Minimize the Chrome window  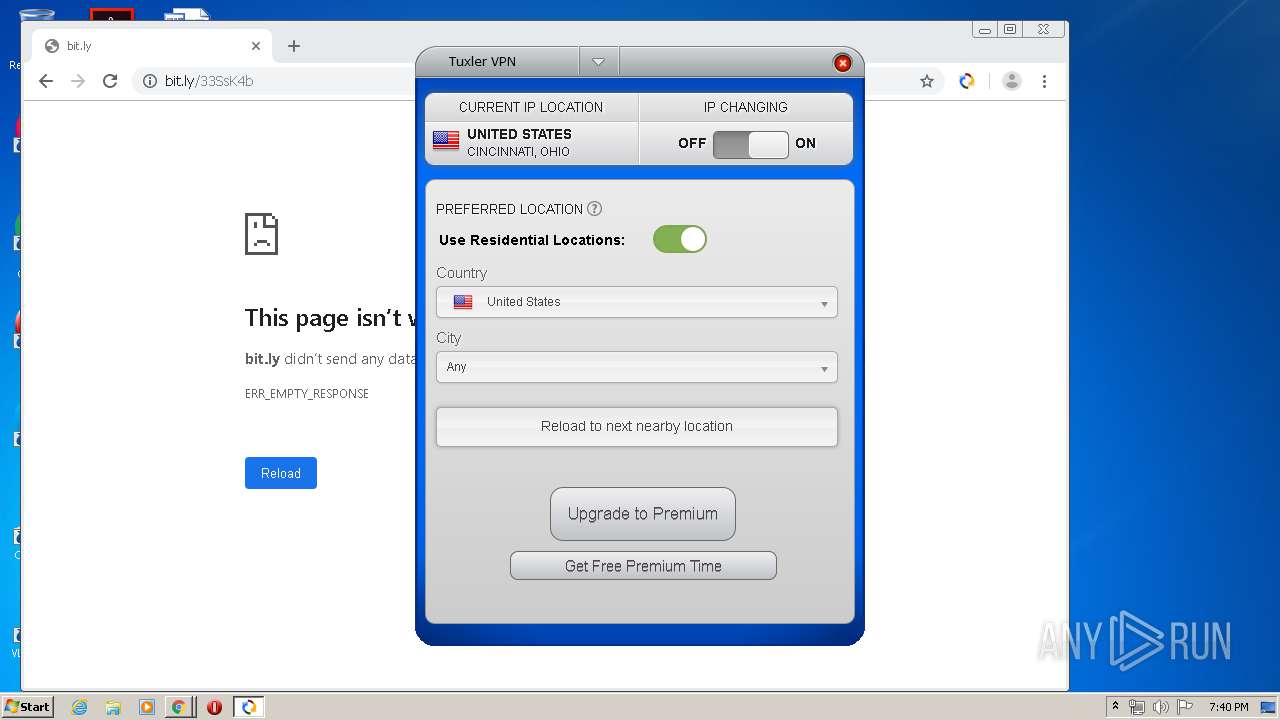coord(985,30)
